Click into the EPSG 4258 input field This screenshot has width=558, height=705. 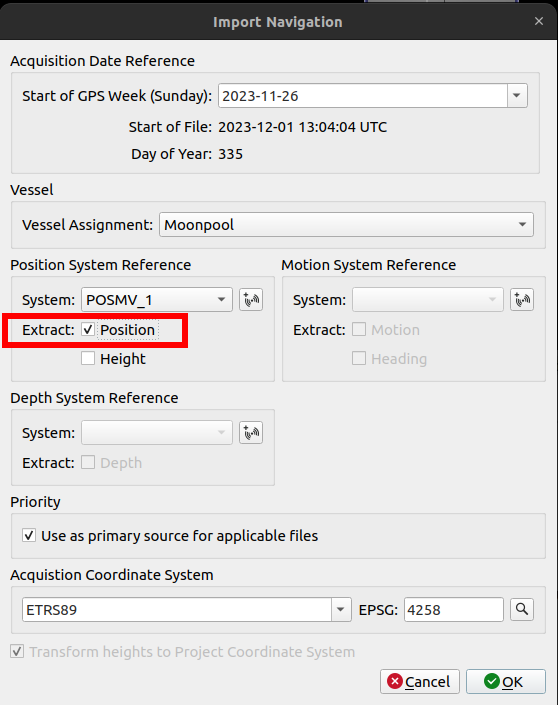point(454,610)
